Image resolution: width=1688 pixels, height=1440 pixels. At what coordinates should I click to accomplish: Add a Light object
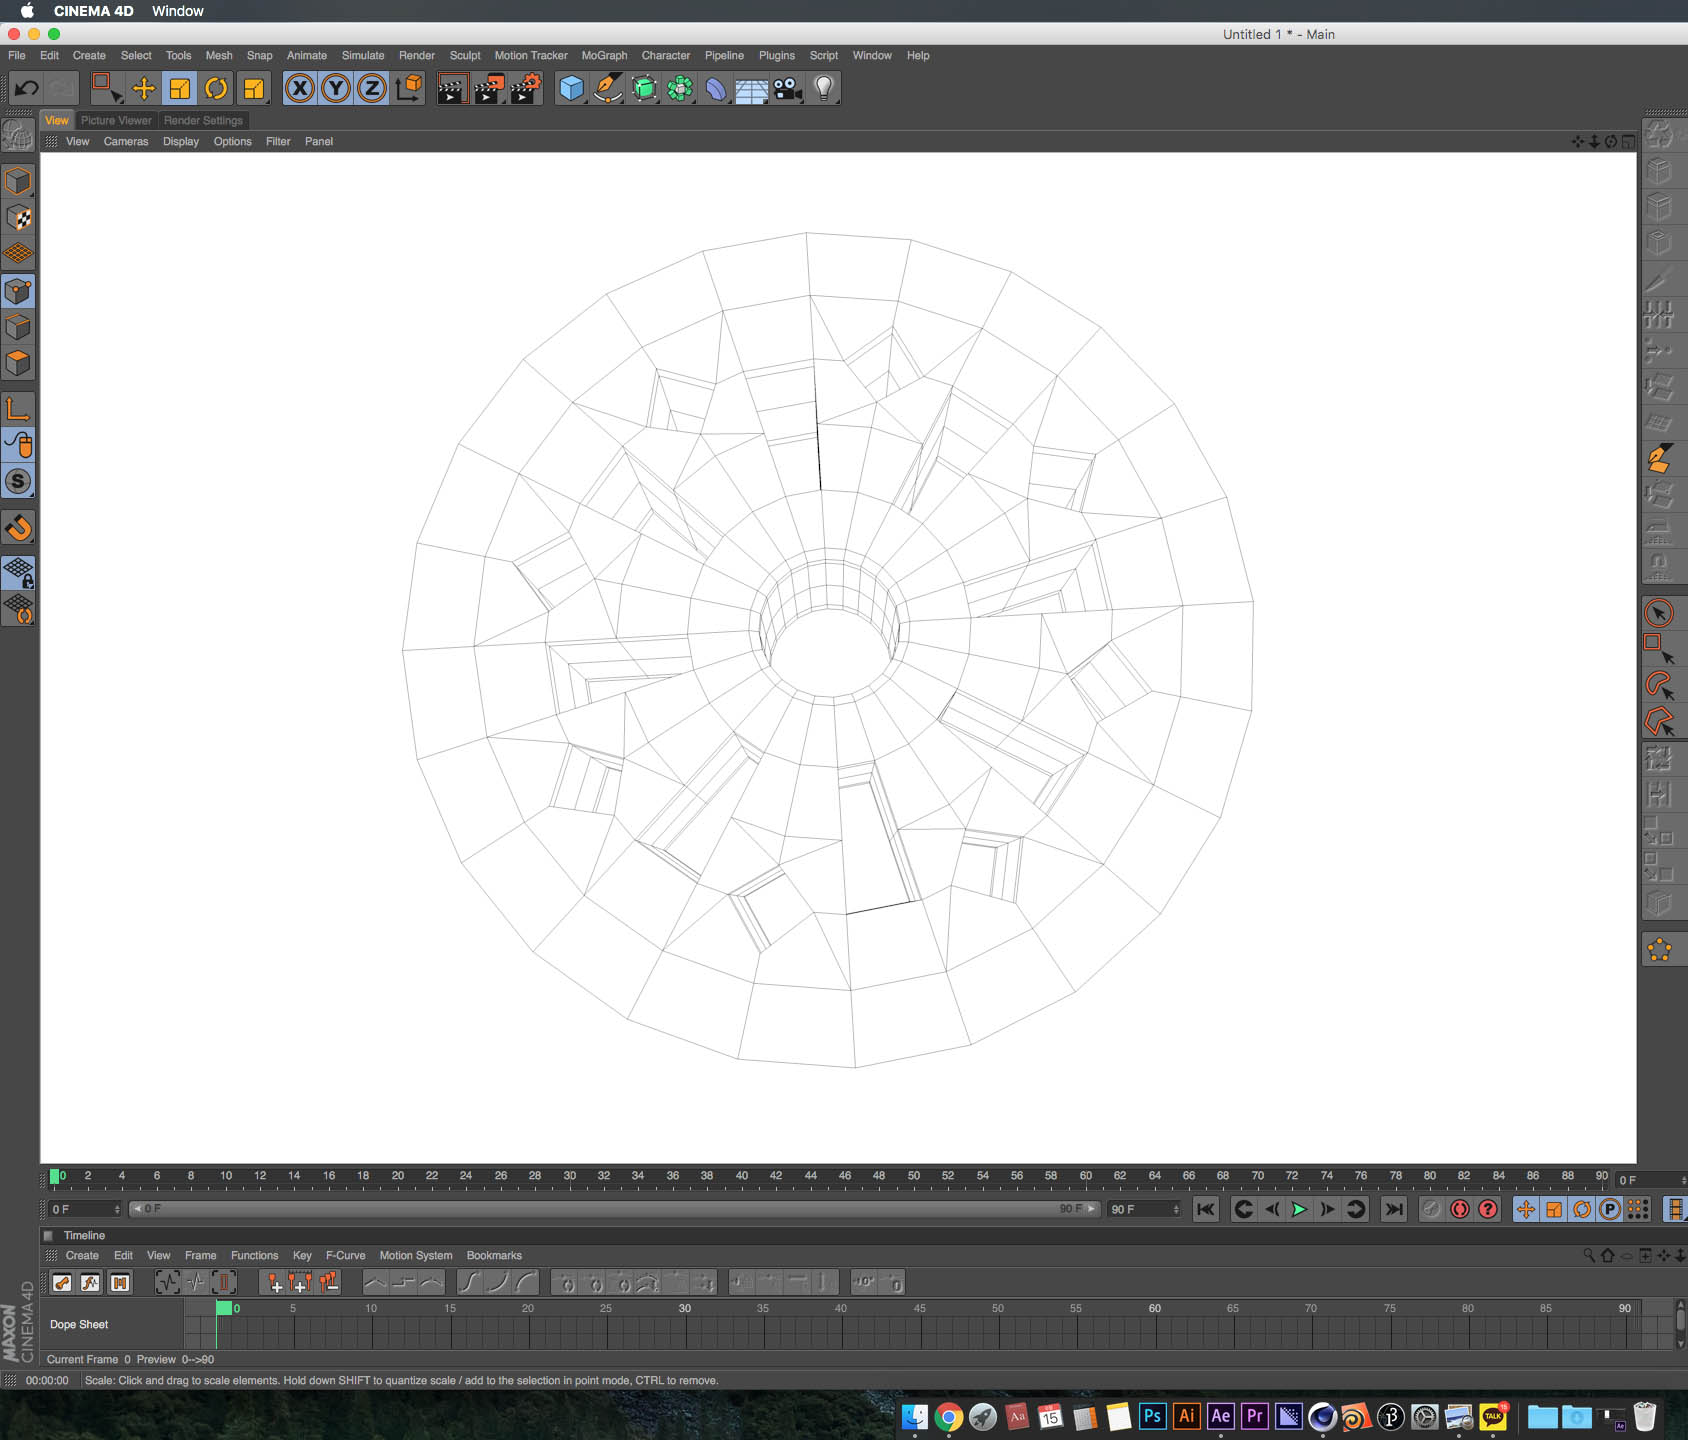tap(824, 88)
